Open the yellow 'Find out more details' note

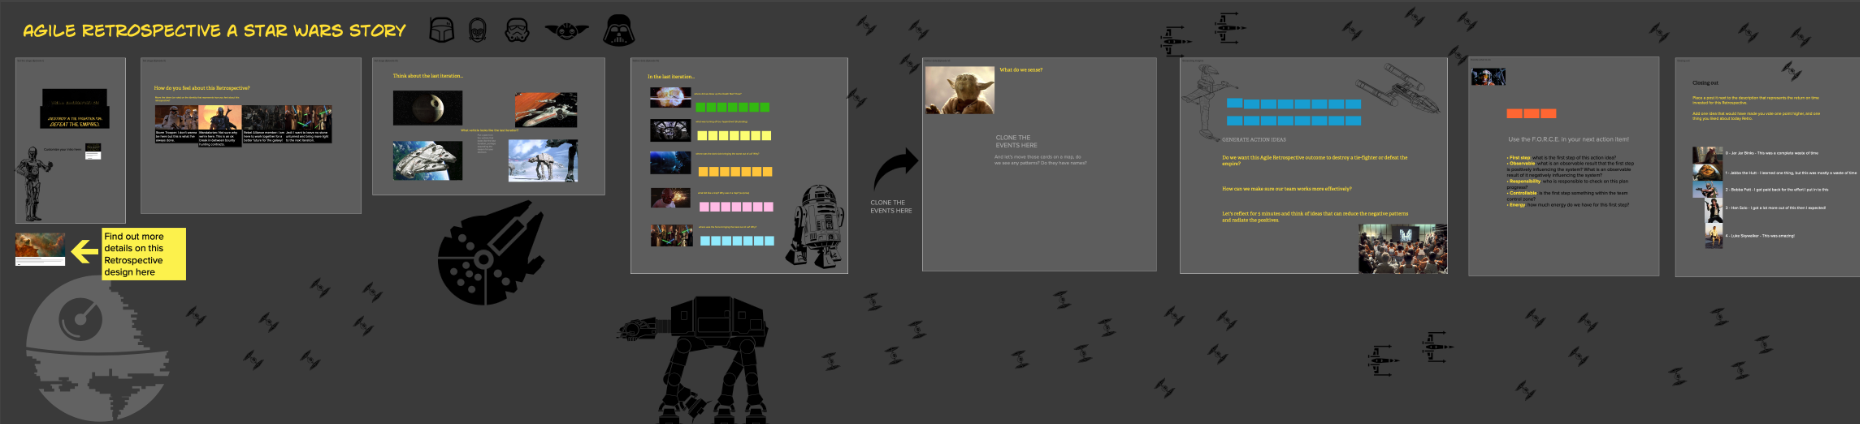[143, 254]
